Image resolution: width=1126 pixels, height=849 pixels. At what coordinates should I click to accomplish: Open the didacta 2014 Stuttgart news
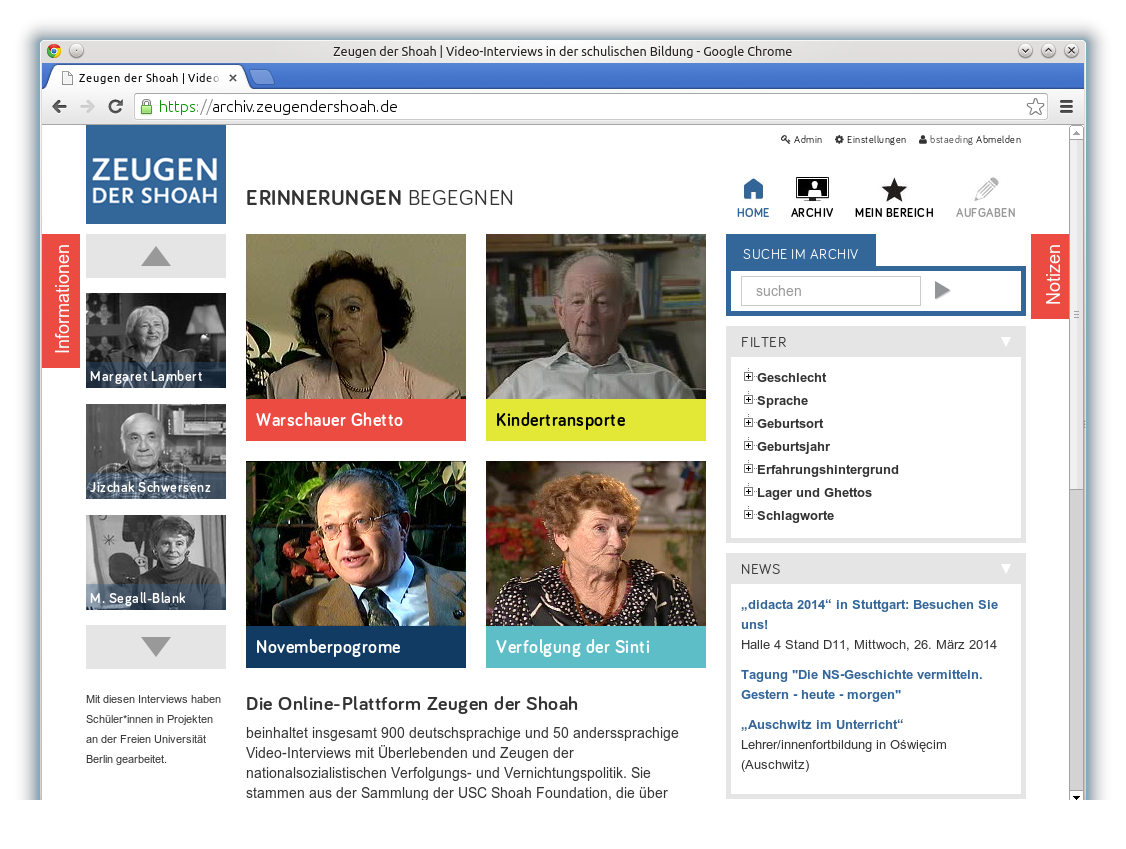(870, 614)
